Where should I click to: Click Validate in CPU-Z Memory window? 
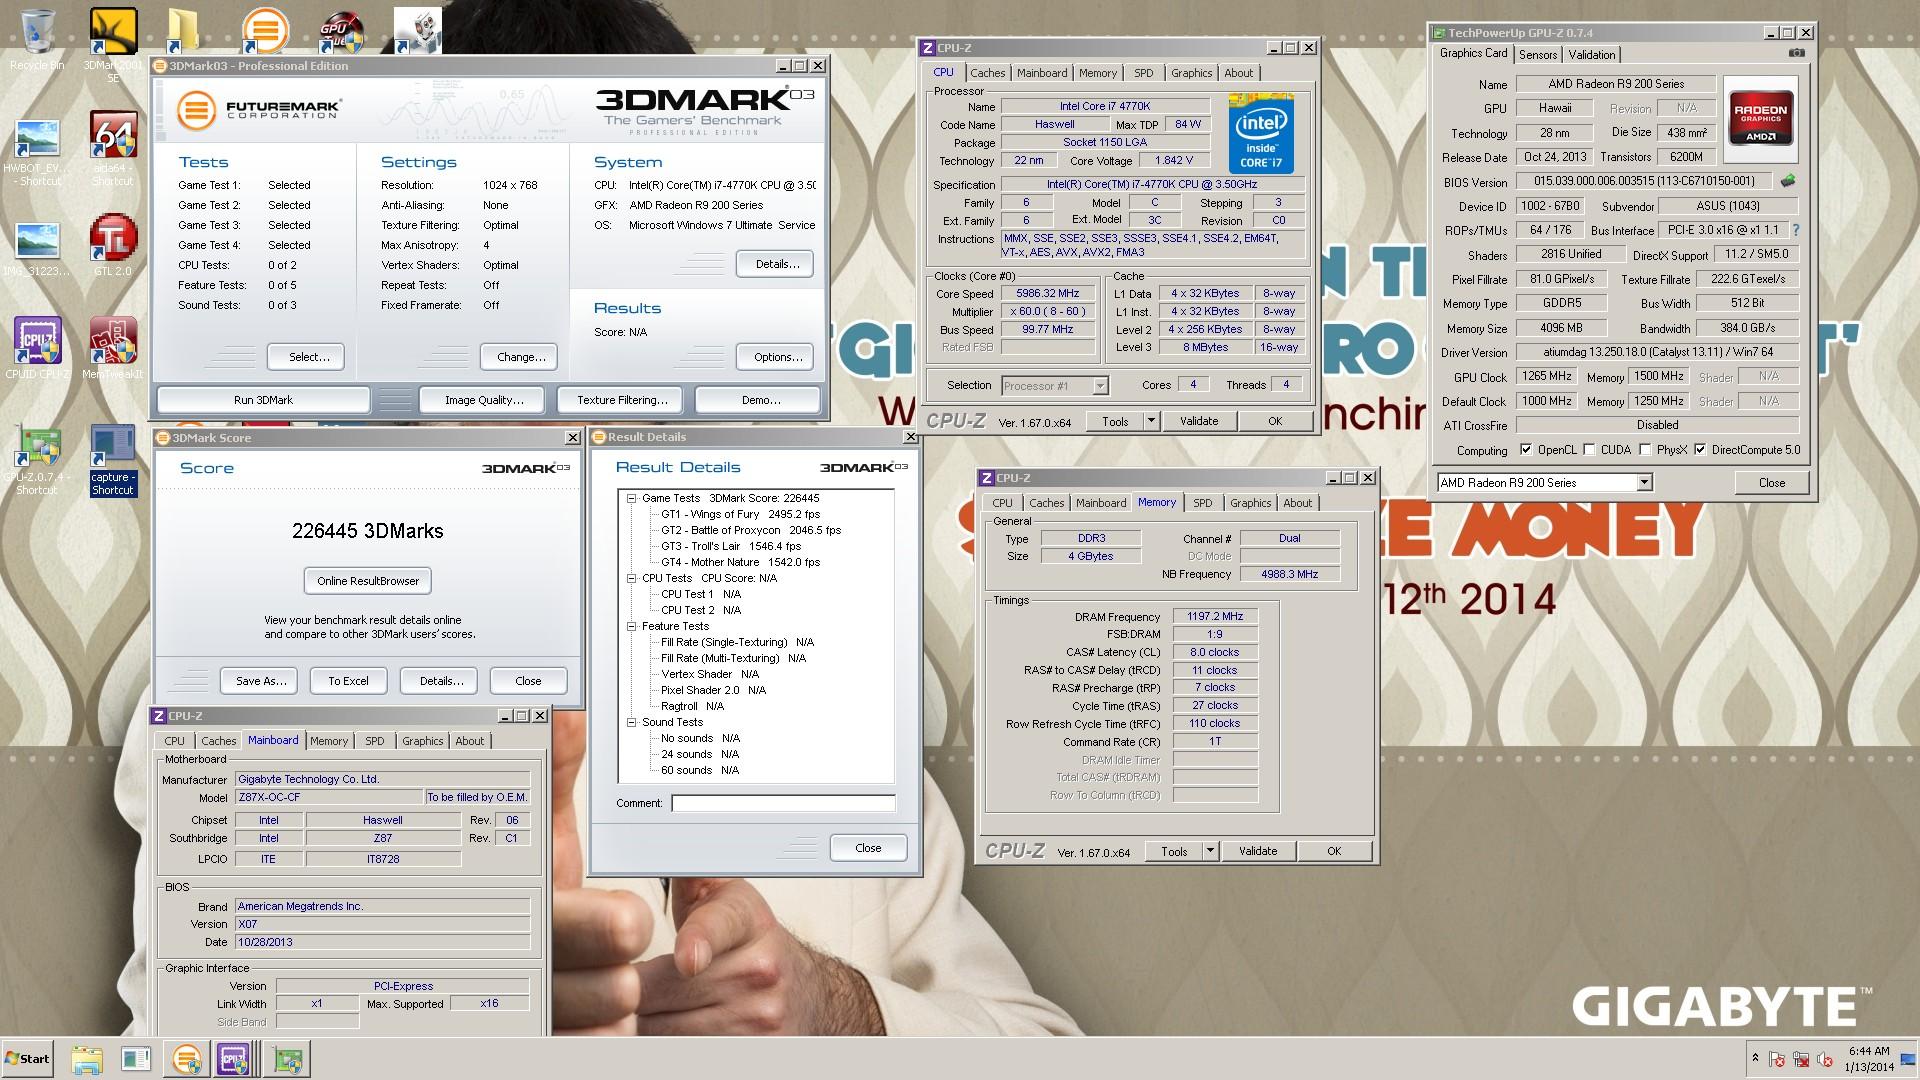click(x=1258, y=851)
